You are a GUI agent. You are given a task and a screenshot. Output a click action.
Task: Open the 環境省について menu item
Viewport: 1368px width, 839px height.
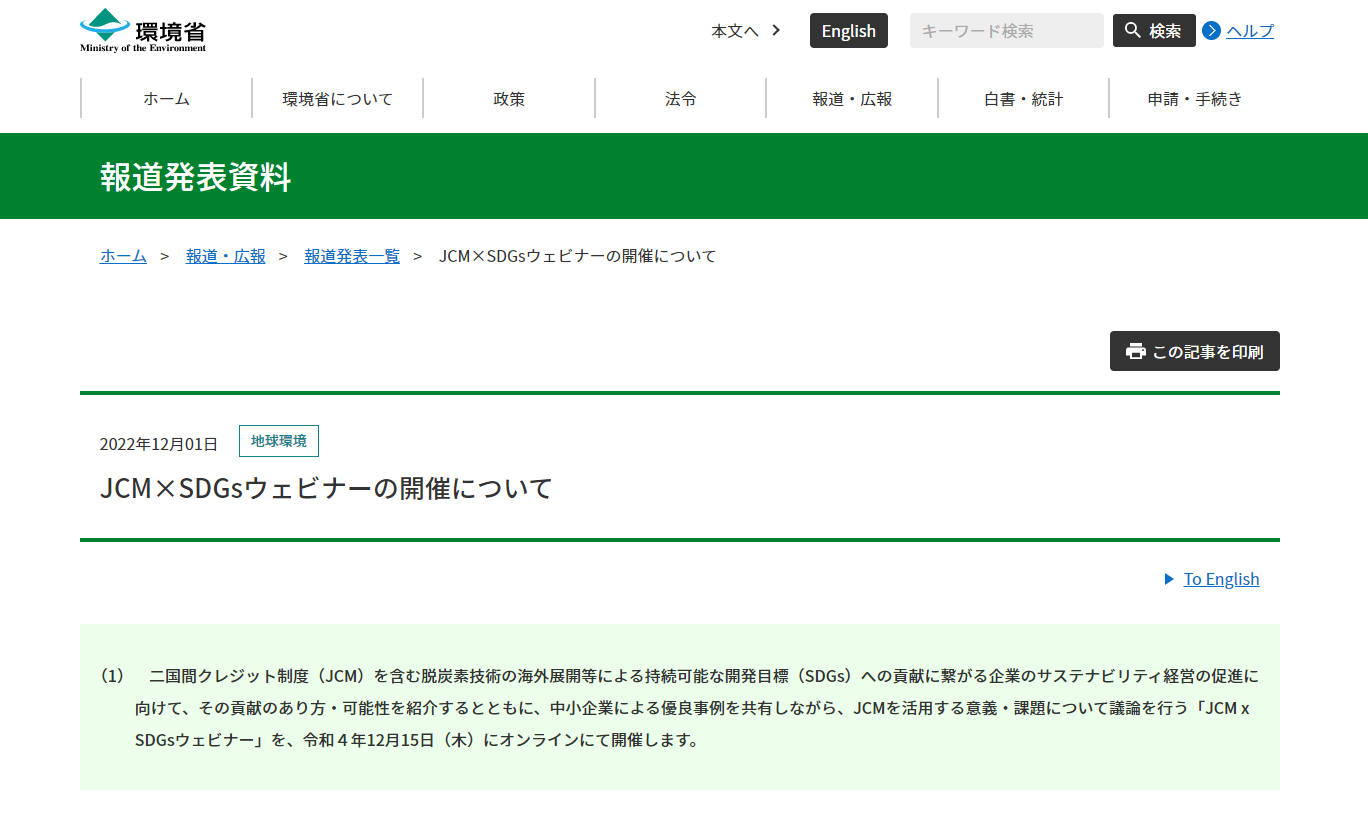pyautogui.click(x=337, y=99)
